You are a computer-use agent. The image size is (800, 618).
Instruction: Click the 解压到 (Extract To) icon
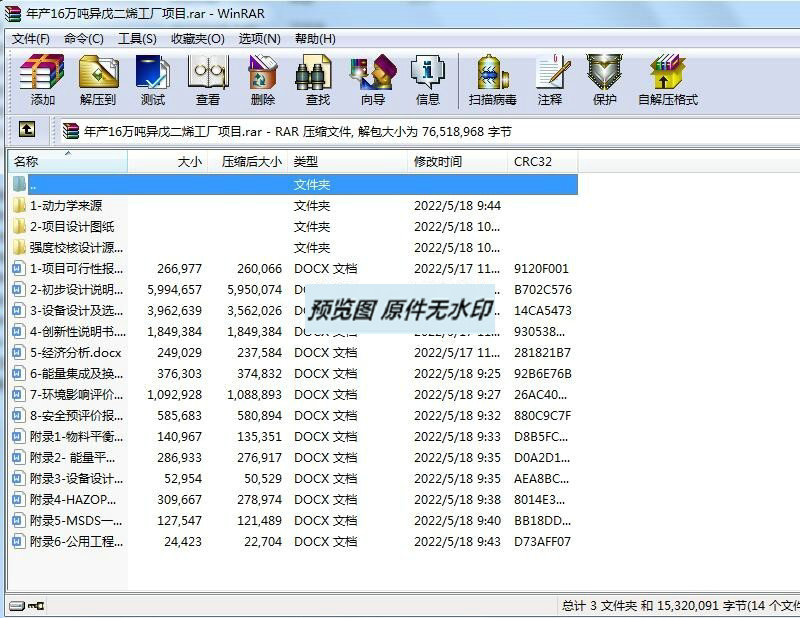click(x=98, y=80)
